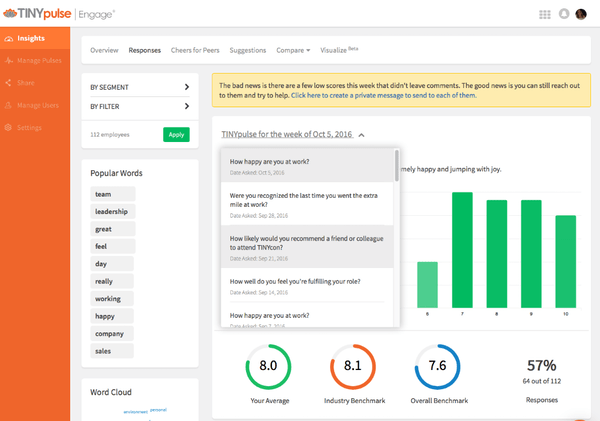Viewport: 600px width, 421px height.
Task: Click the Manage Users person icon
Action: (8, 105)
